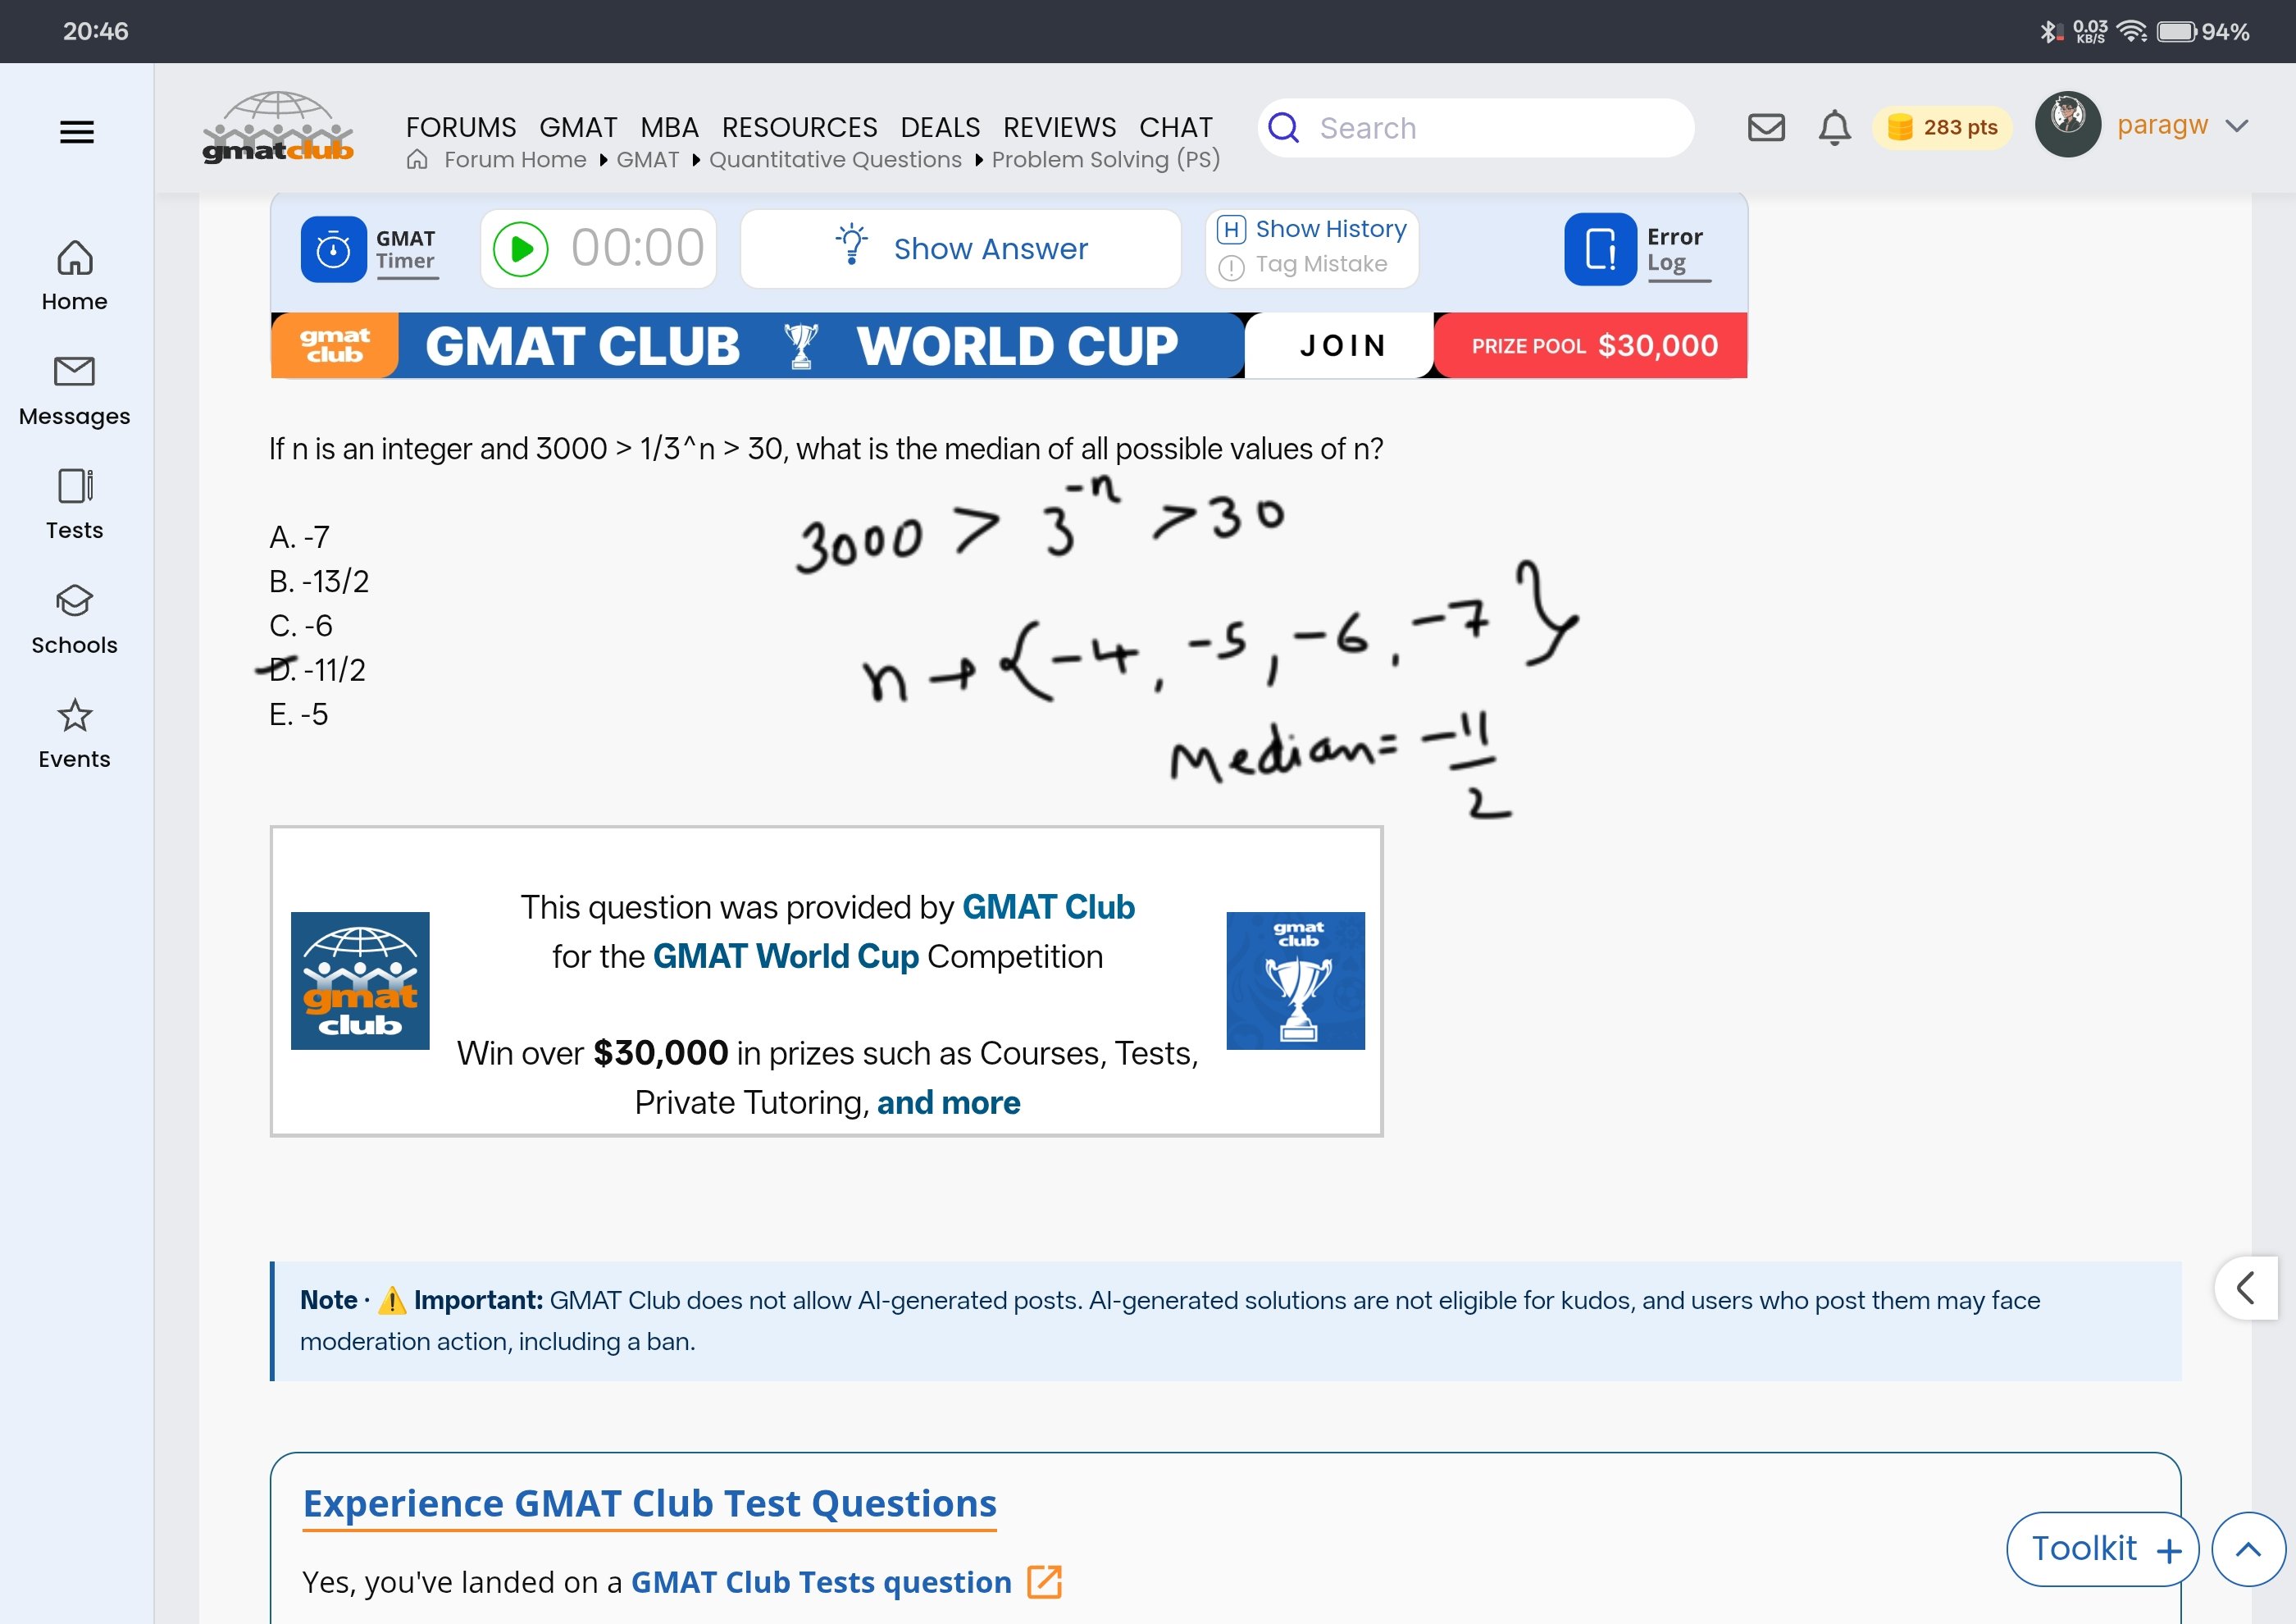
Task: Open Messages in the sidebar
Action: [x=75, y=391]
